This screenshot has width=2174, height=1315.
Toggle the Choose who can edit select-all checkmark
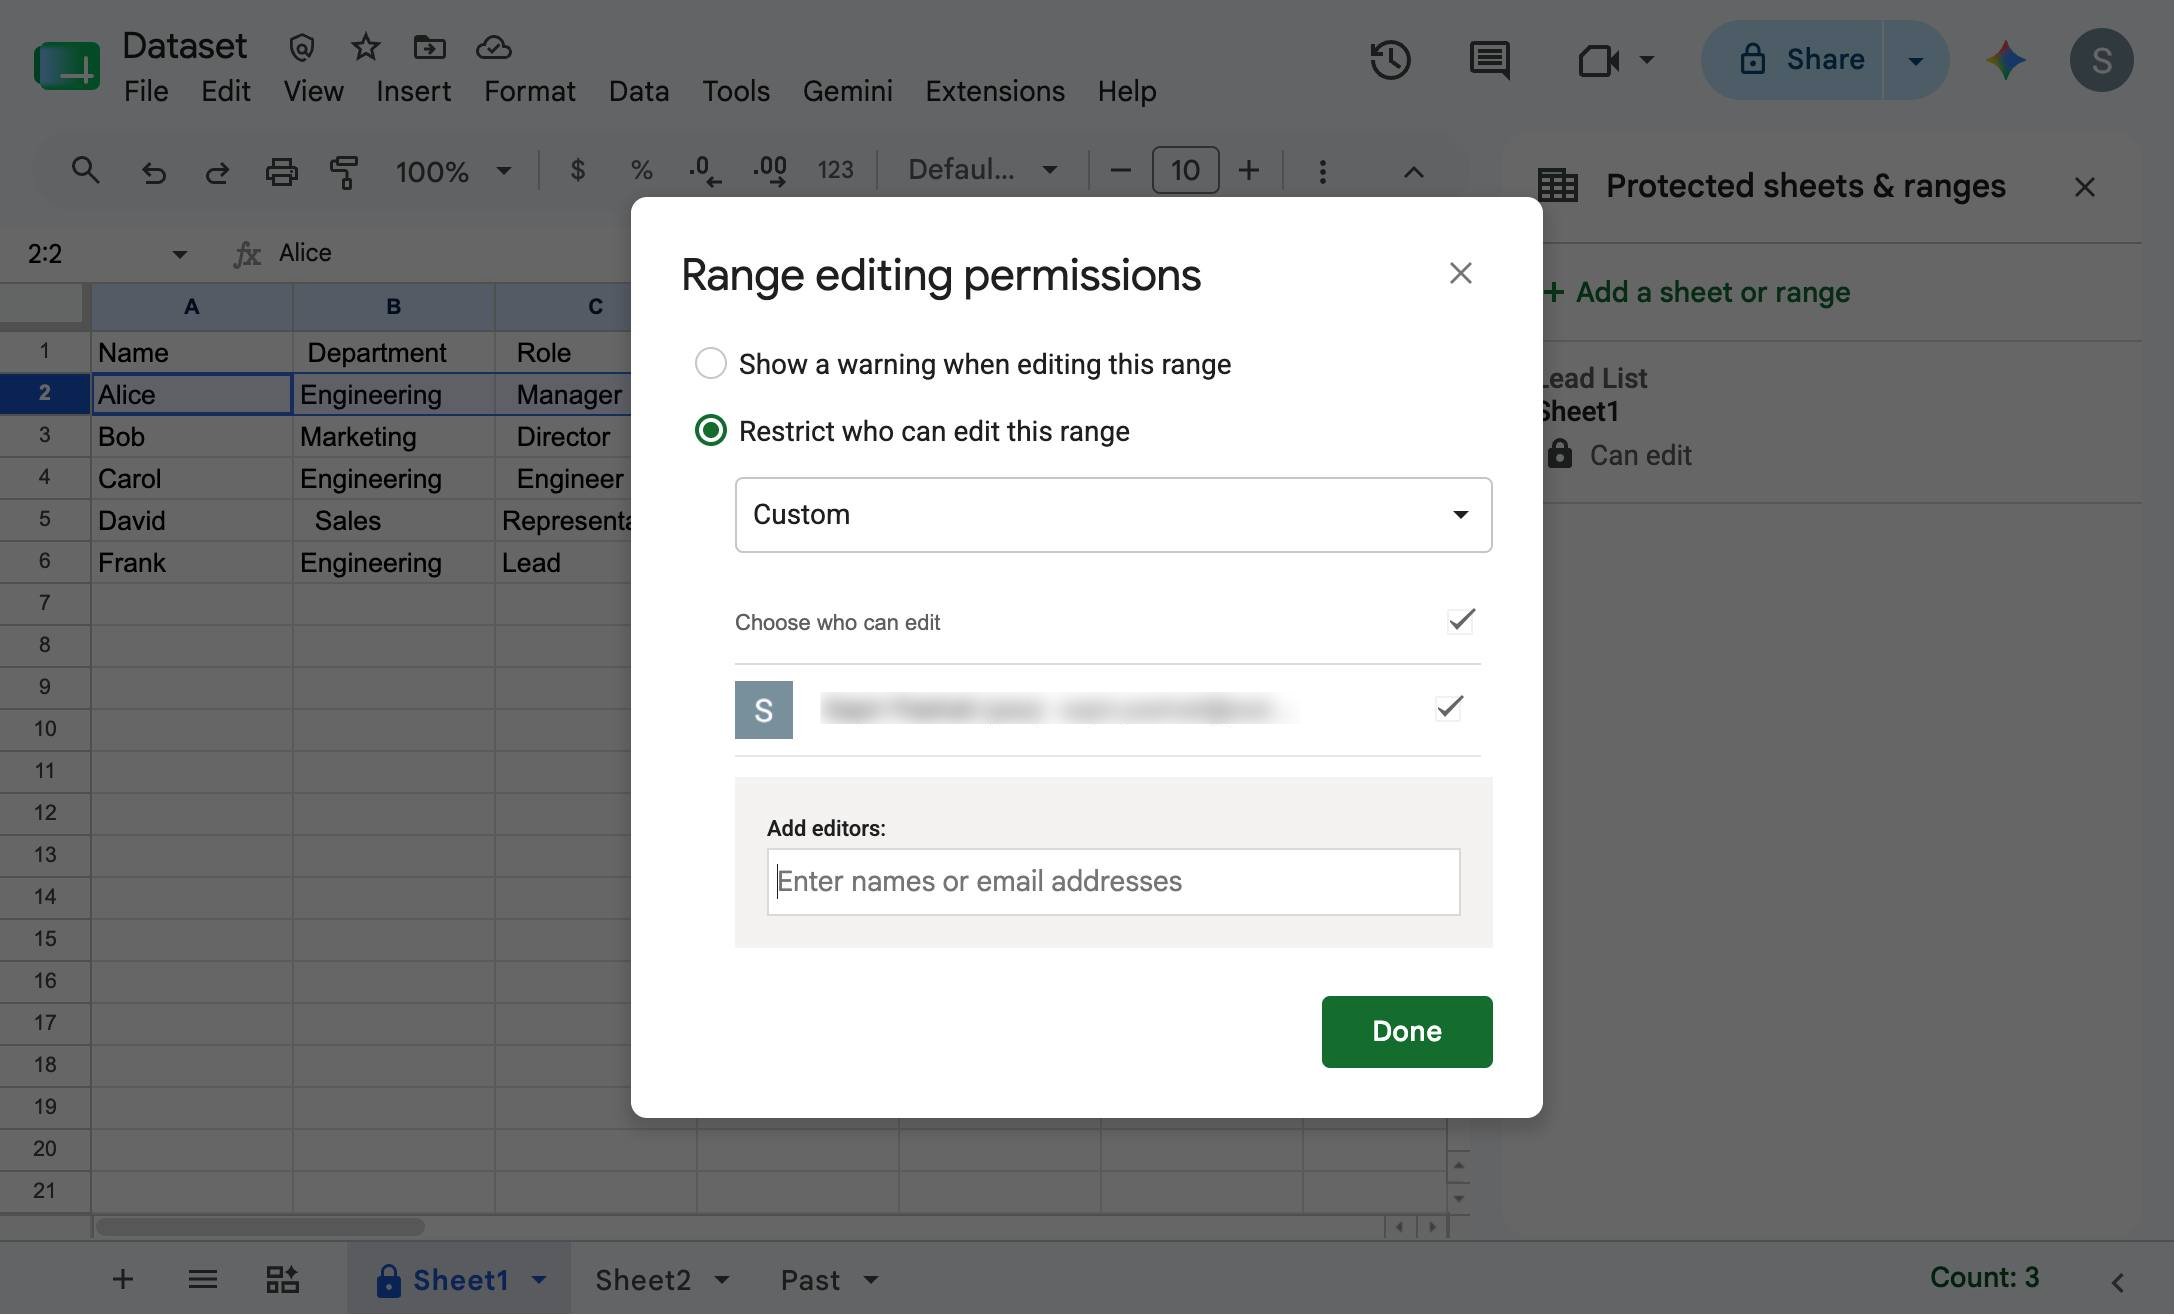pyautogui.click(x=1461, y=621)
